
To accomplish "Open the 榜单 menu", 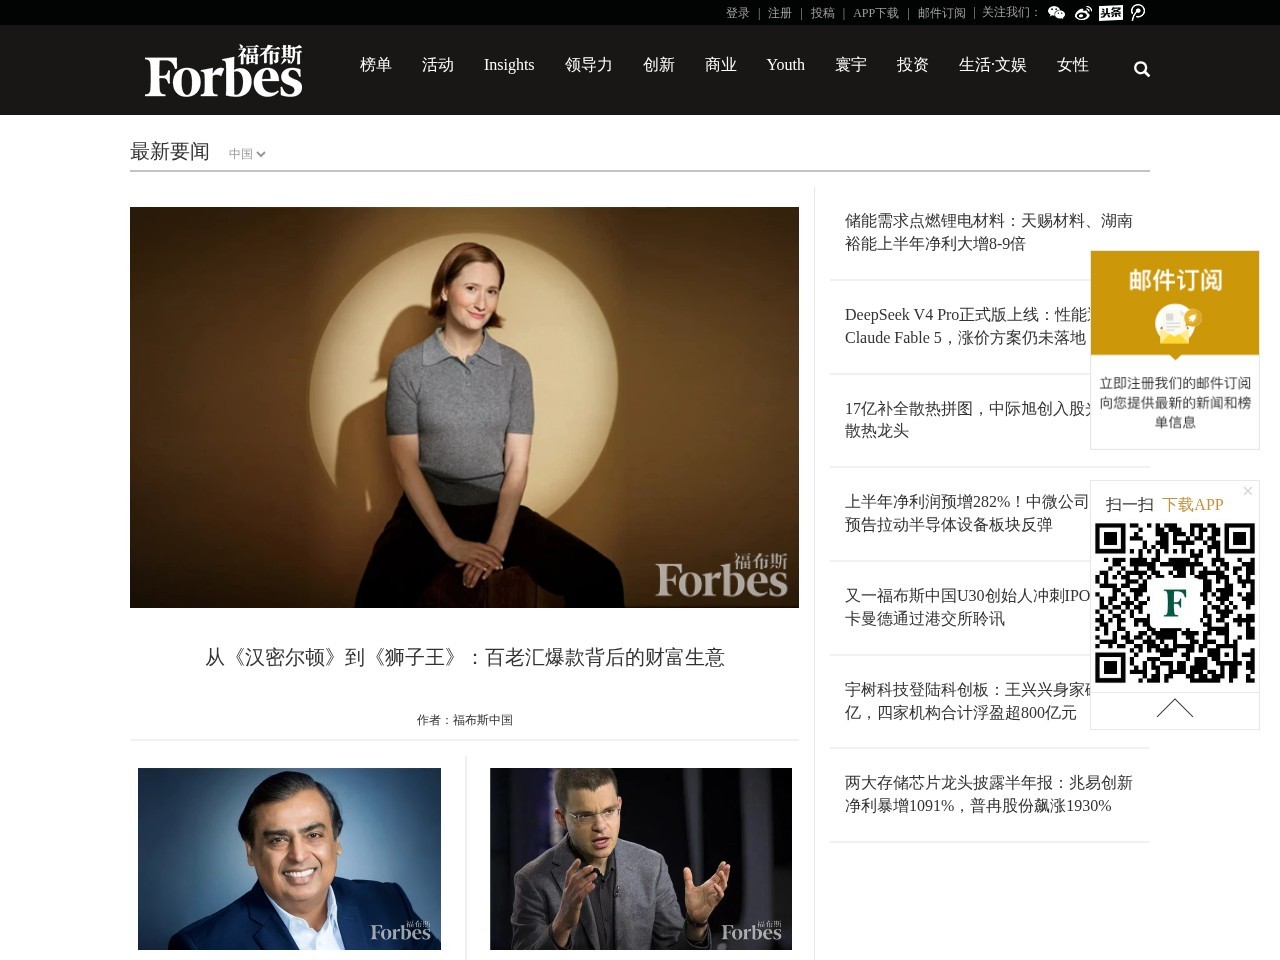I will tap(376, 65).
